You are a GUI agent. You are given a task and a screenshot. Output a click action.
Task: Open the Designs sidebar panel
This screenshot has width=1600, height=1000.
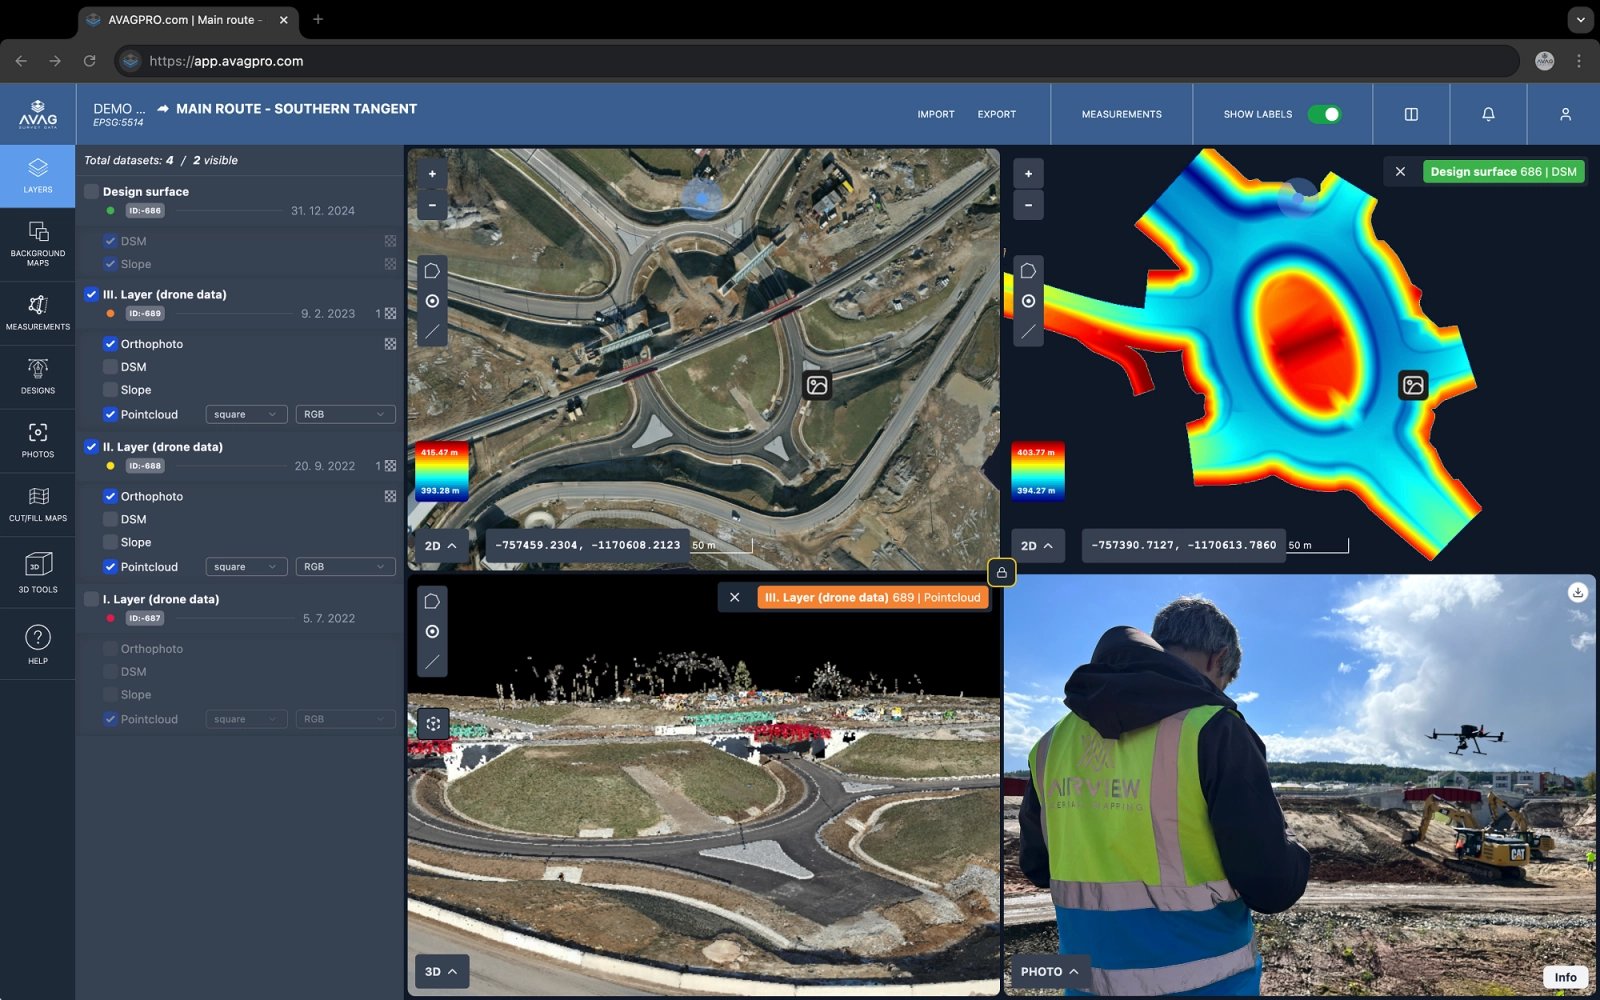click(38, 377)
